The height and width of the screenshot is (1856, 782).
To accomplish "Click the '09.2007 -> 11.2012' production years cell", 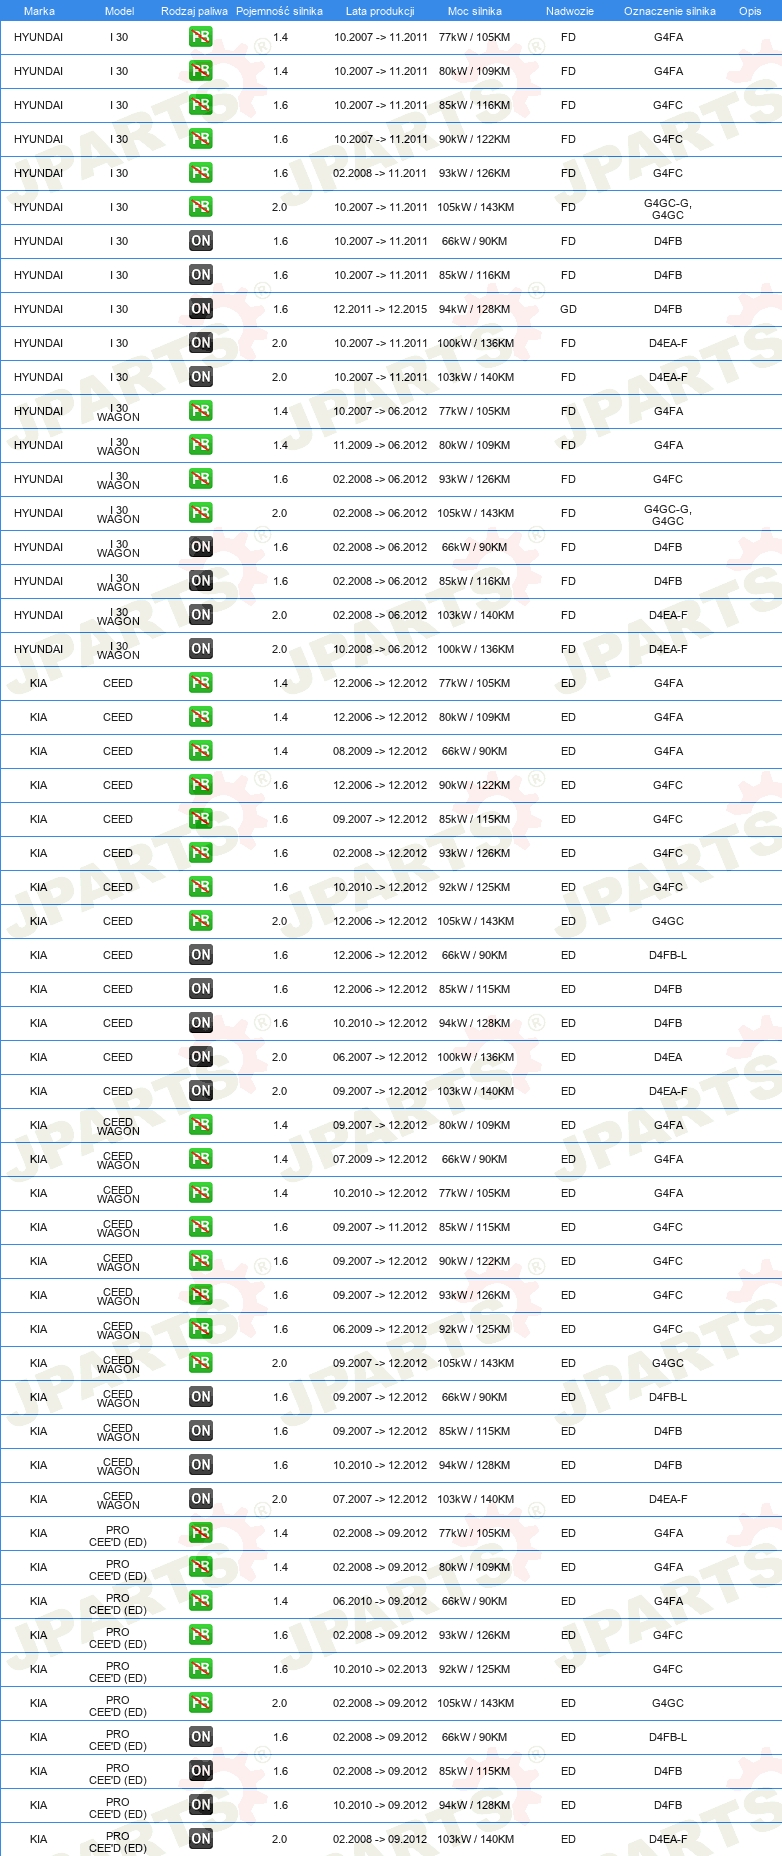I will pos(380,1227).
